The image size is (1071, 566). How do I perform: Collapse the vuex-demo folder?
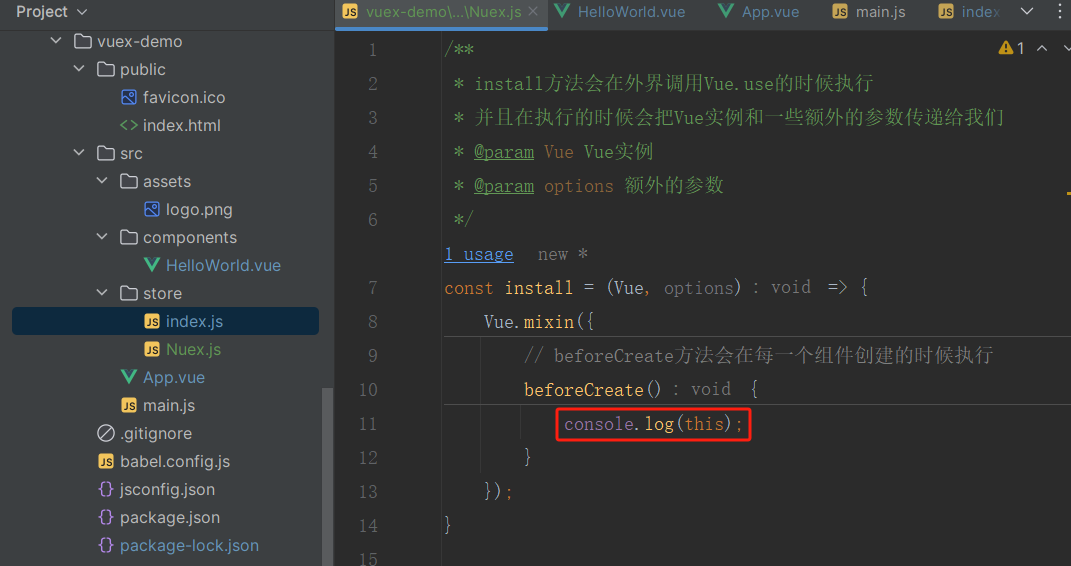coord(56,42)
